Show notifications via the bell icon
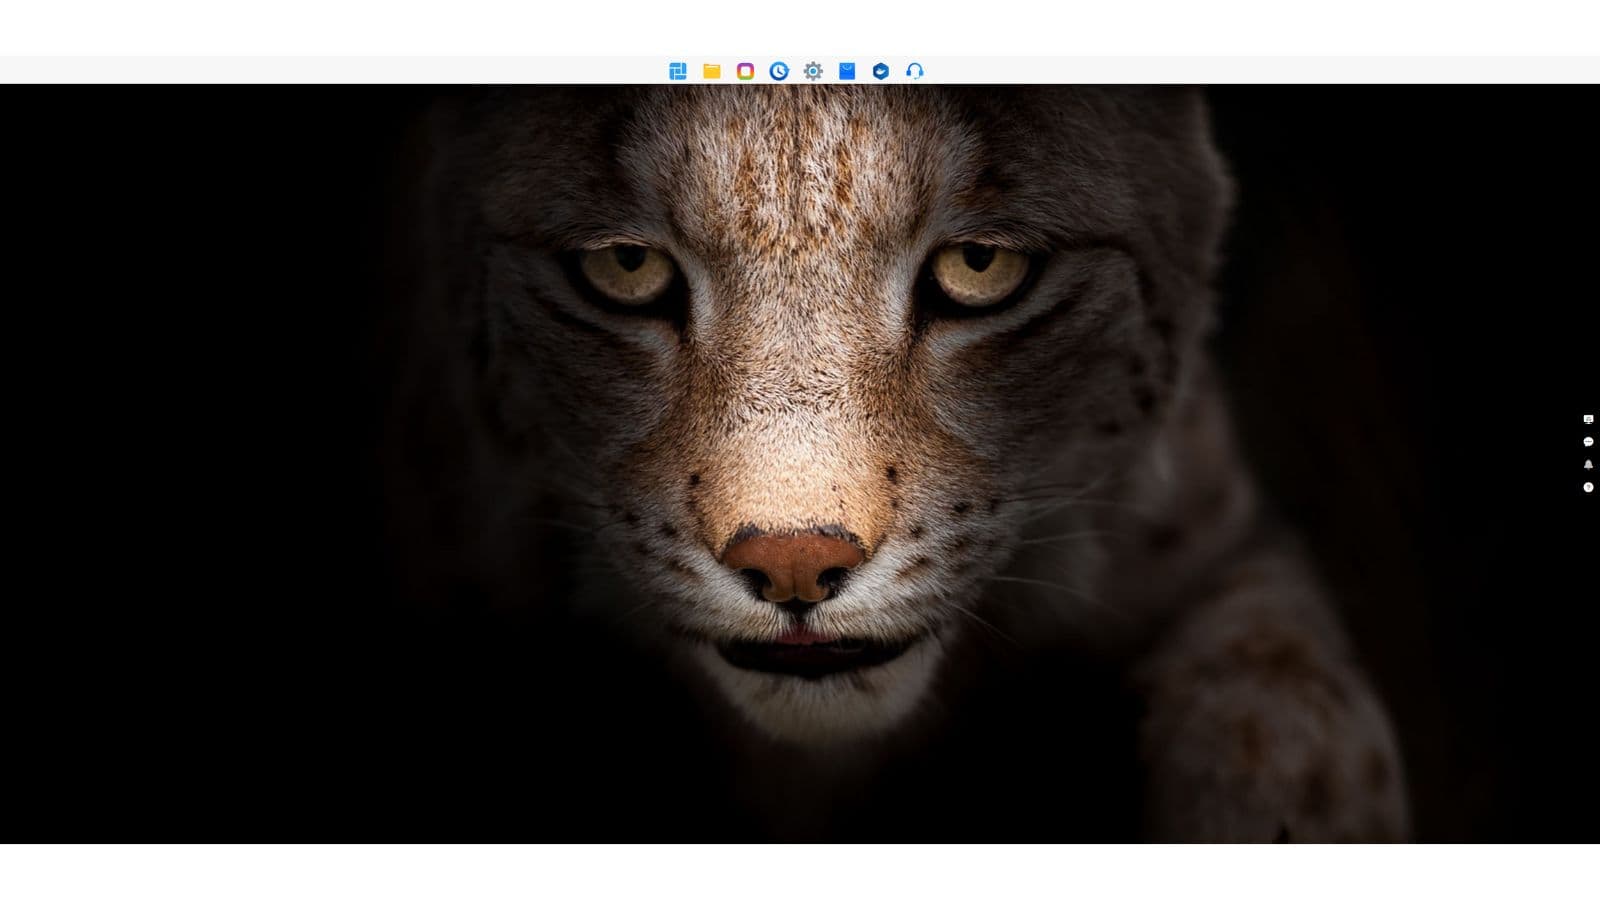The image size is (1600, 900). [1588, 465]
